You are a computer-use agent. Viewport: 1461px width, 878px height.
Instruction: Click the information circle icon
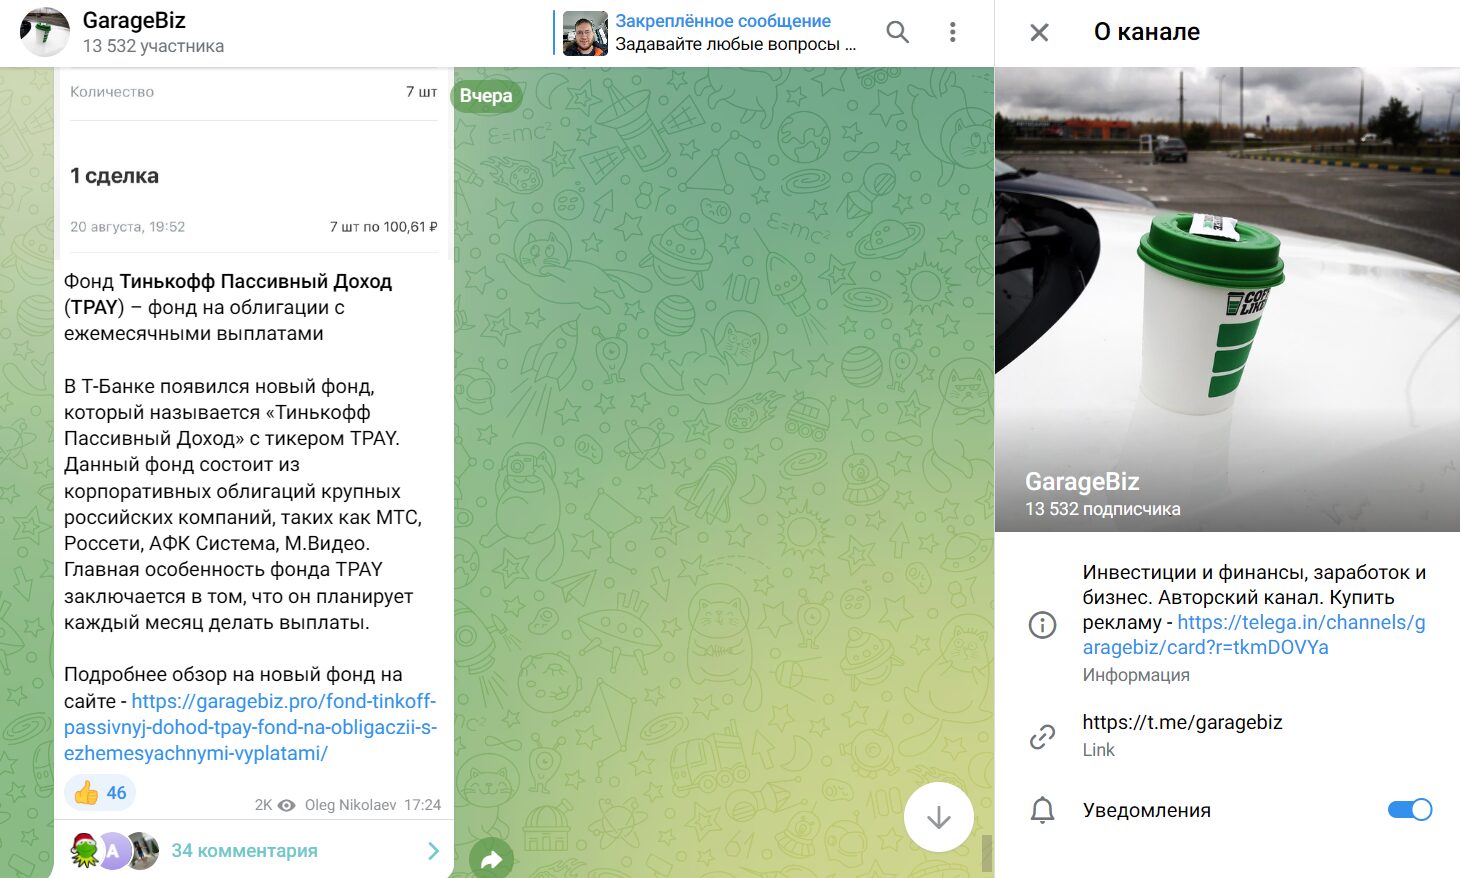click(1042, 625)
